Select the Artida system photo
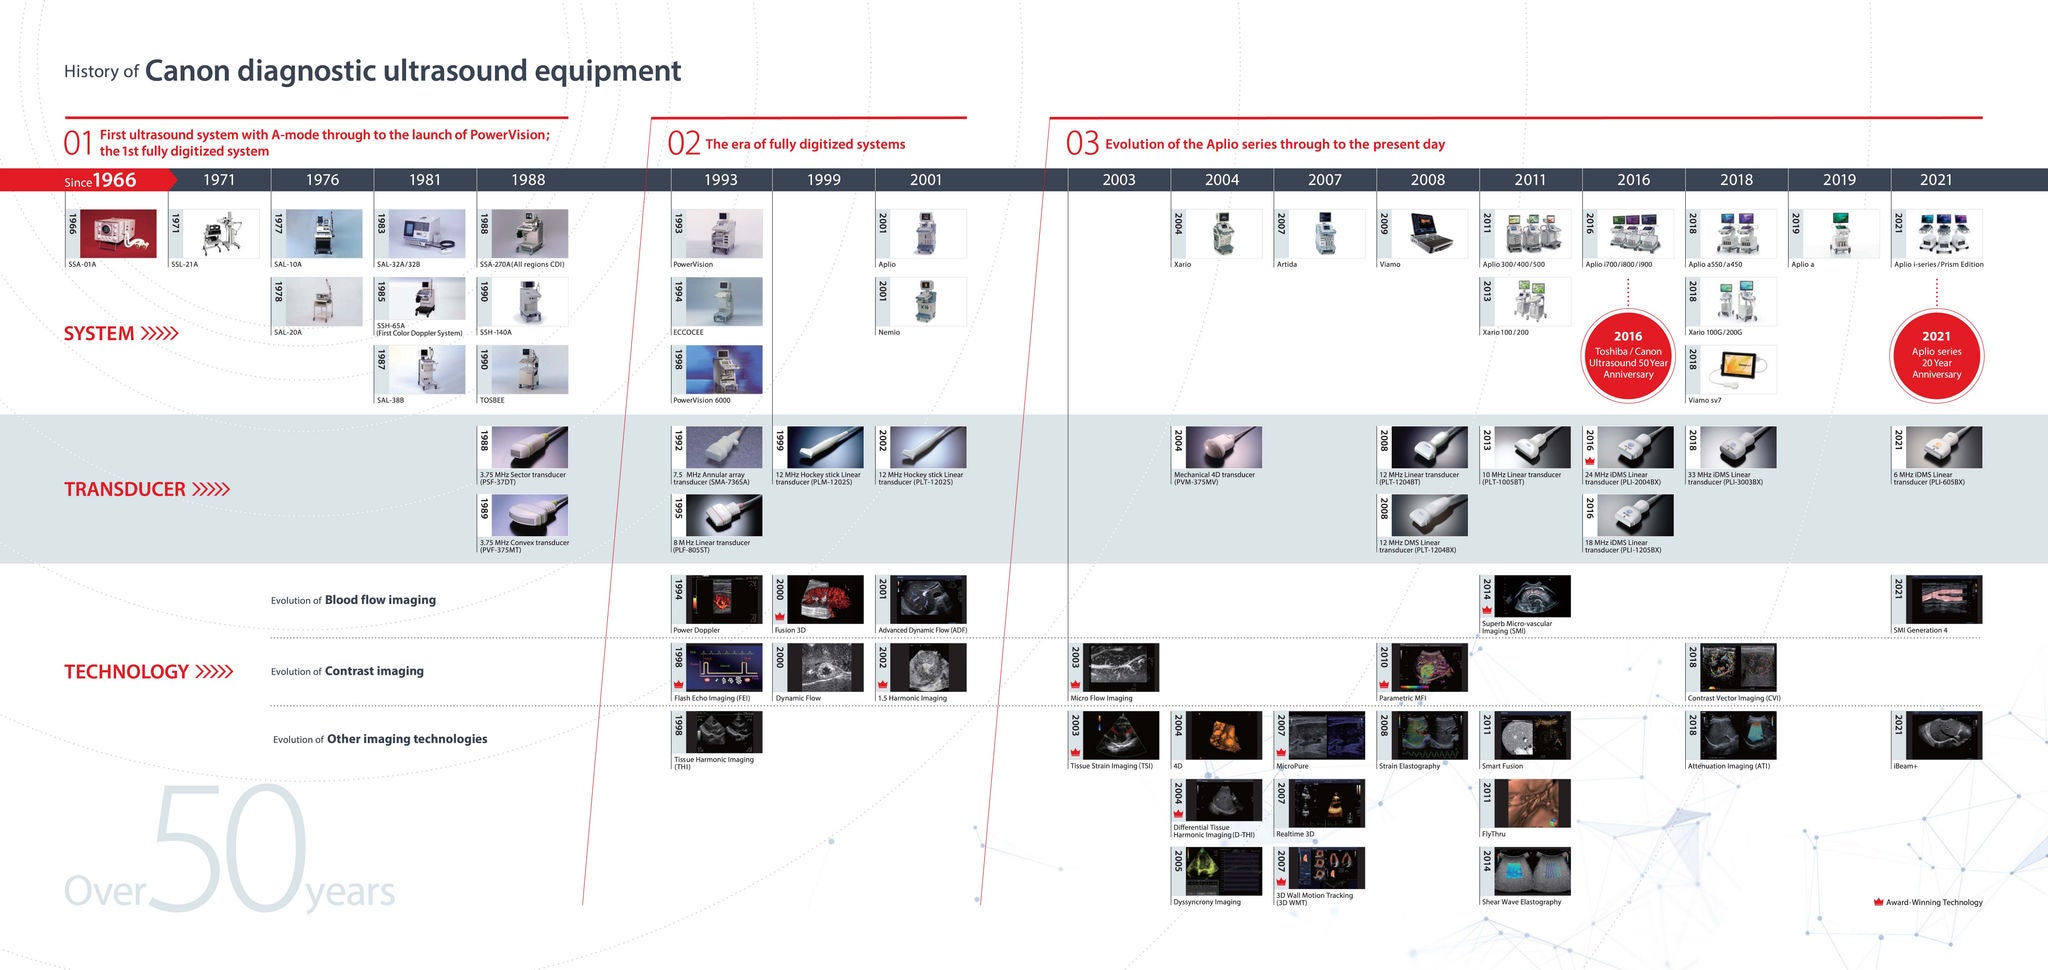This screenshot has width=2048, height=970. [x=1327, y=234]
